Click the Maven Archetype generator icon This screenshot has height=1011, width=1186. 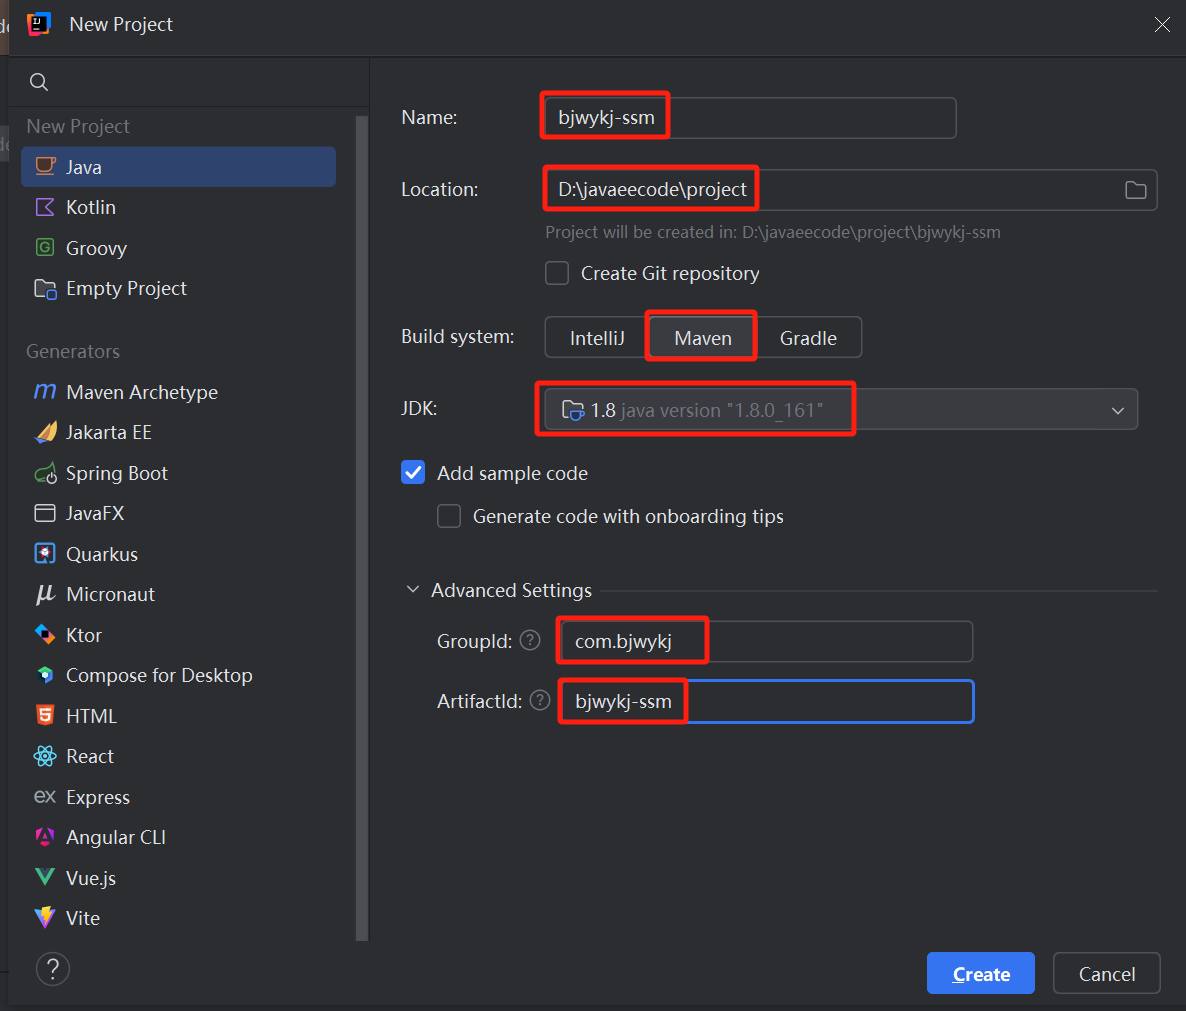click(x=45, y=392)
